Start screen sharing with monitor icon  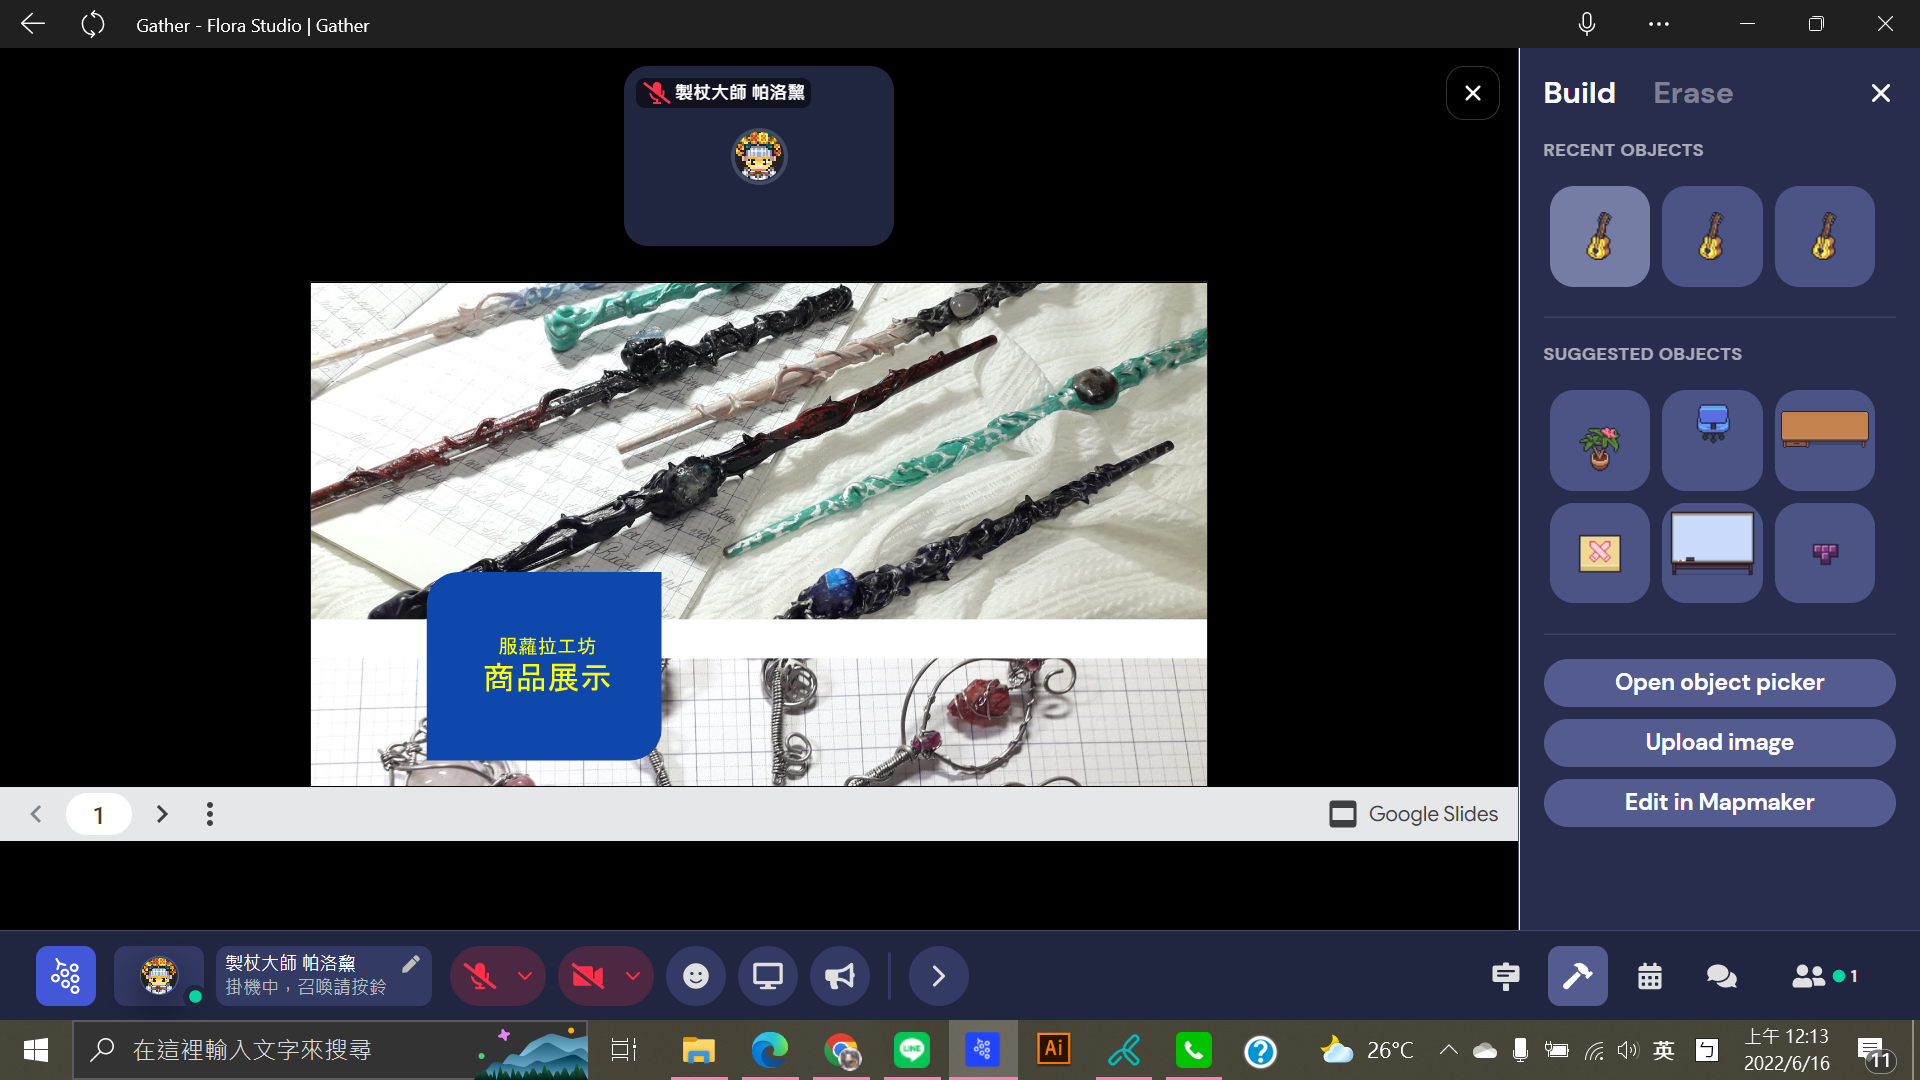(x=768, y=976)
